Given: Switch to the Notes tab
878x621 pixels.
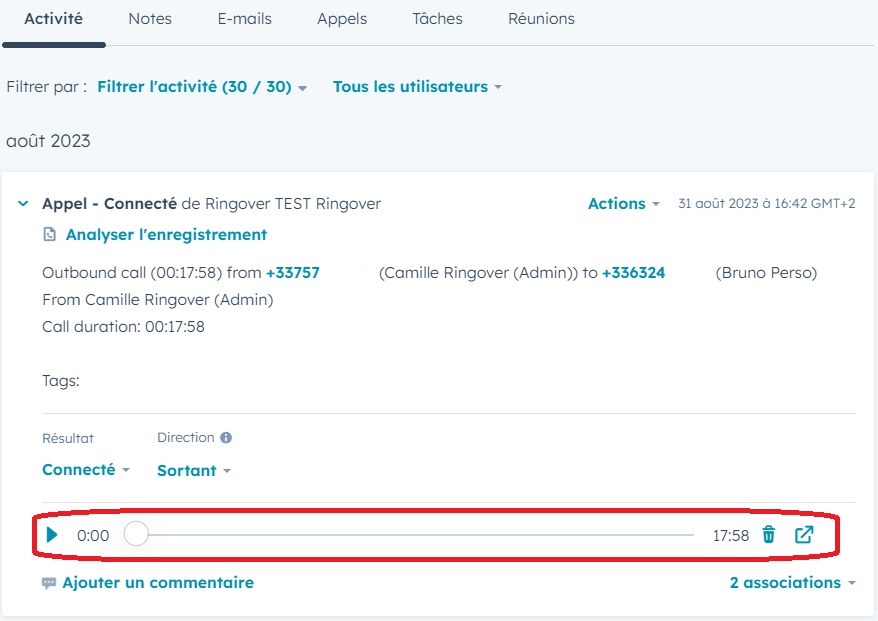Looking at the screenshot, I should pyautogui.click(x=150, y=18).
